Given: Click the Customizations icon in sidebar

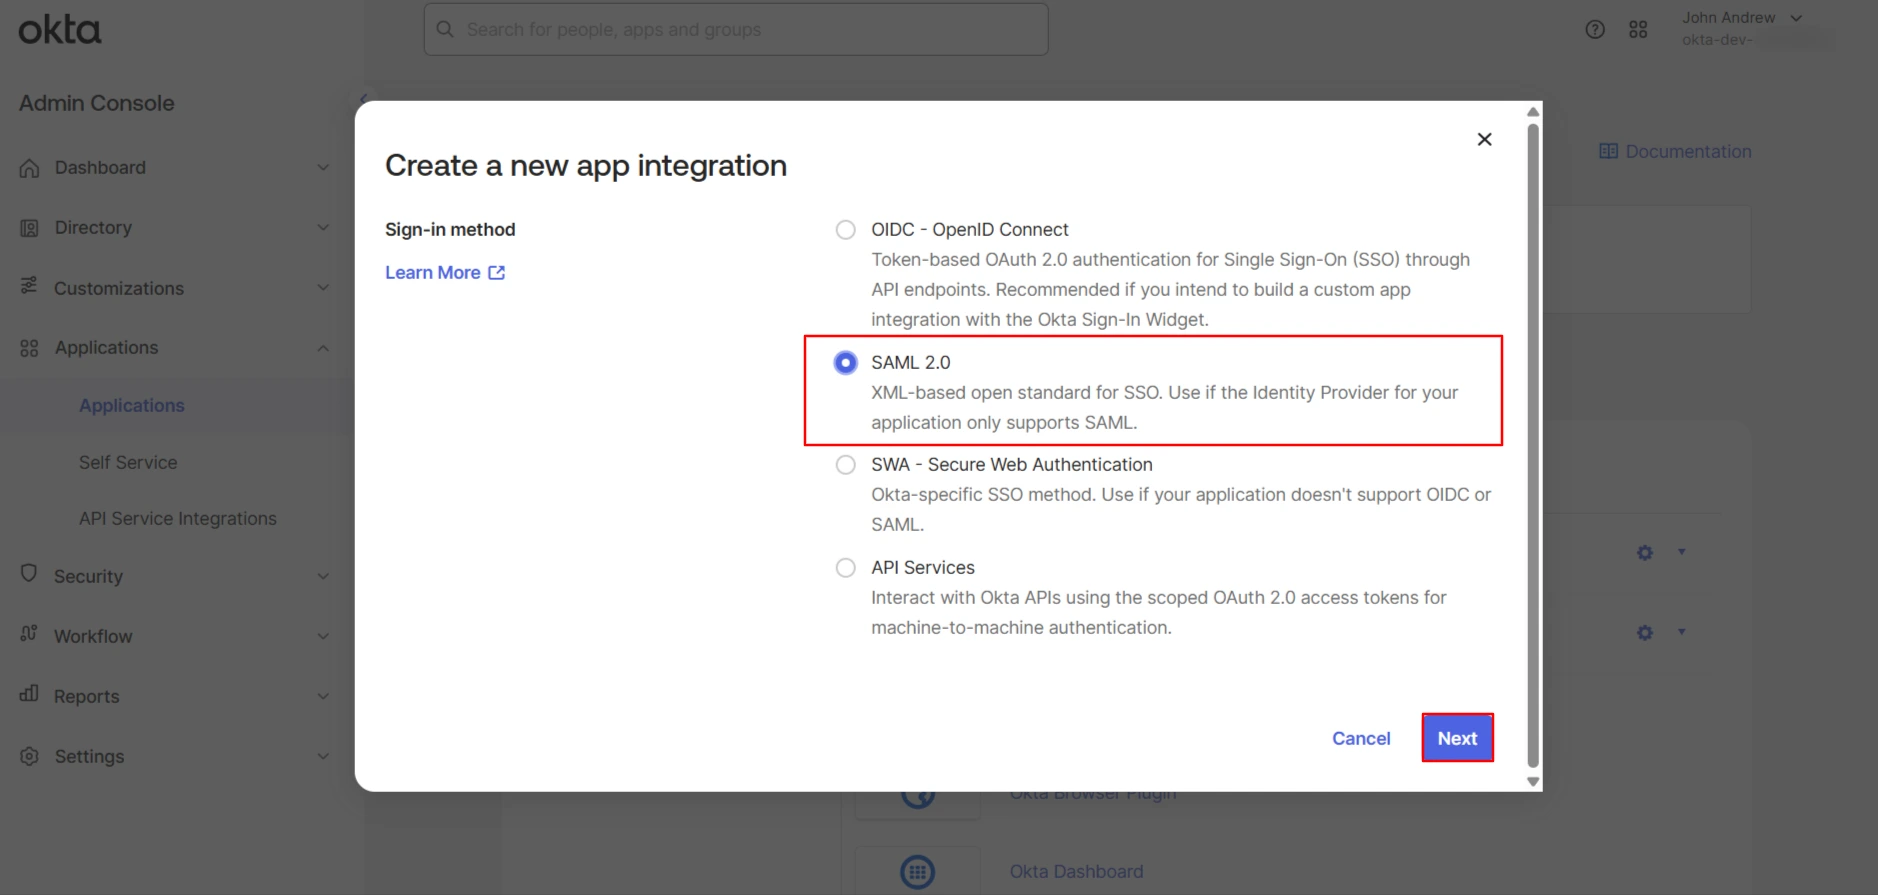Looking at the screenshot, I should click(29, 287).
